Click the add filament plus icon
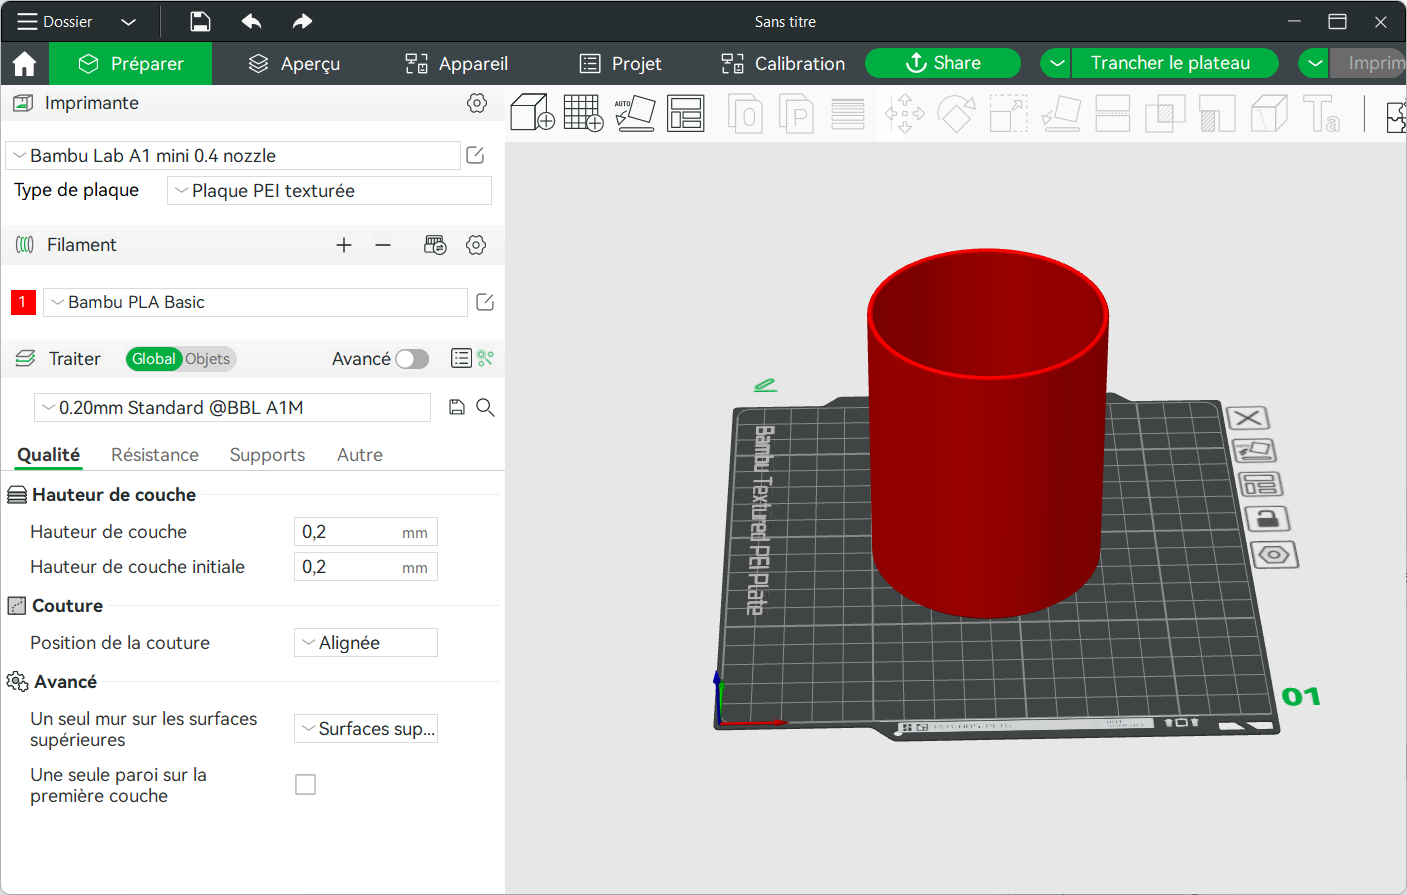1407x895 pixels. pyautogui.click(x=344, y=245)
